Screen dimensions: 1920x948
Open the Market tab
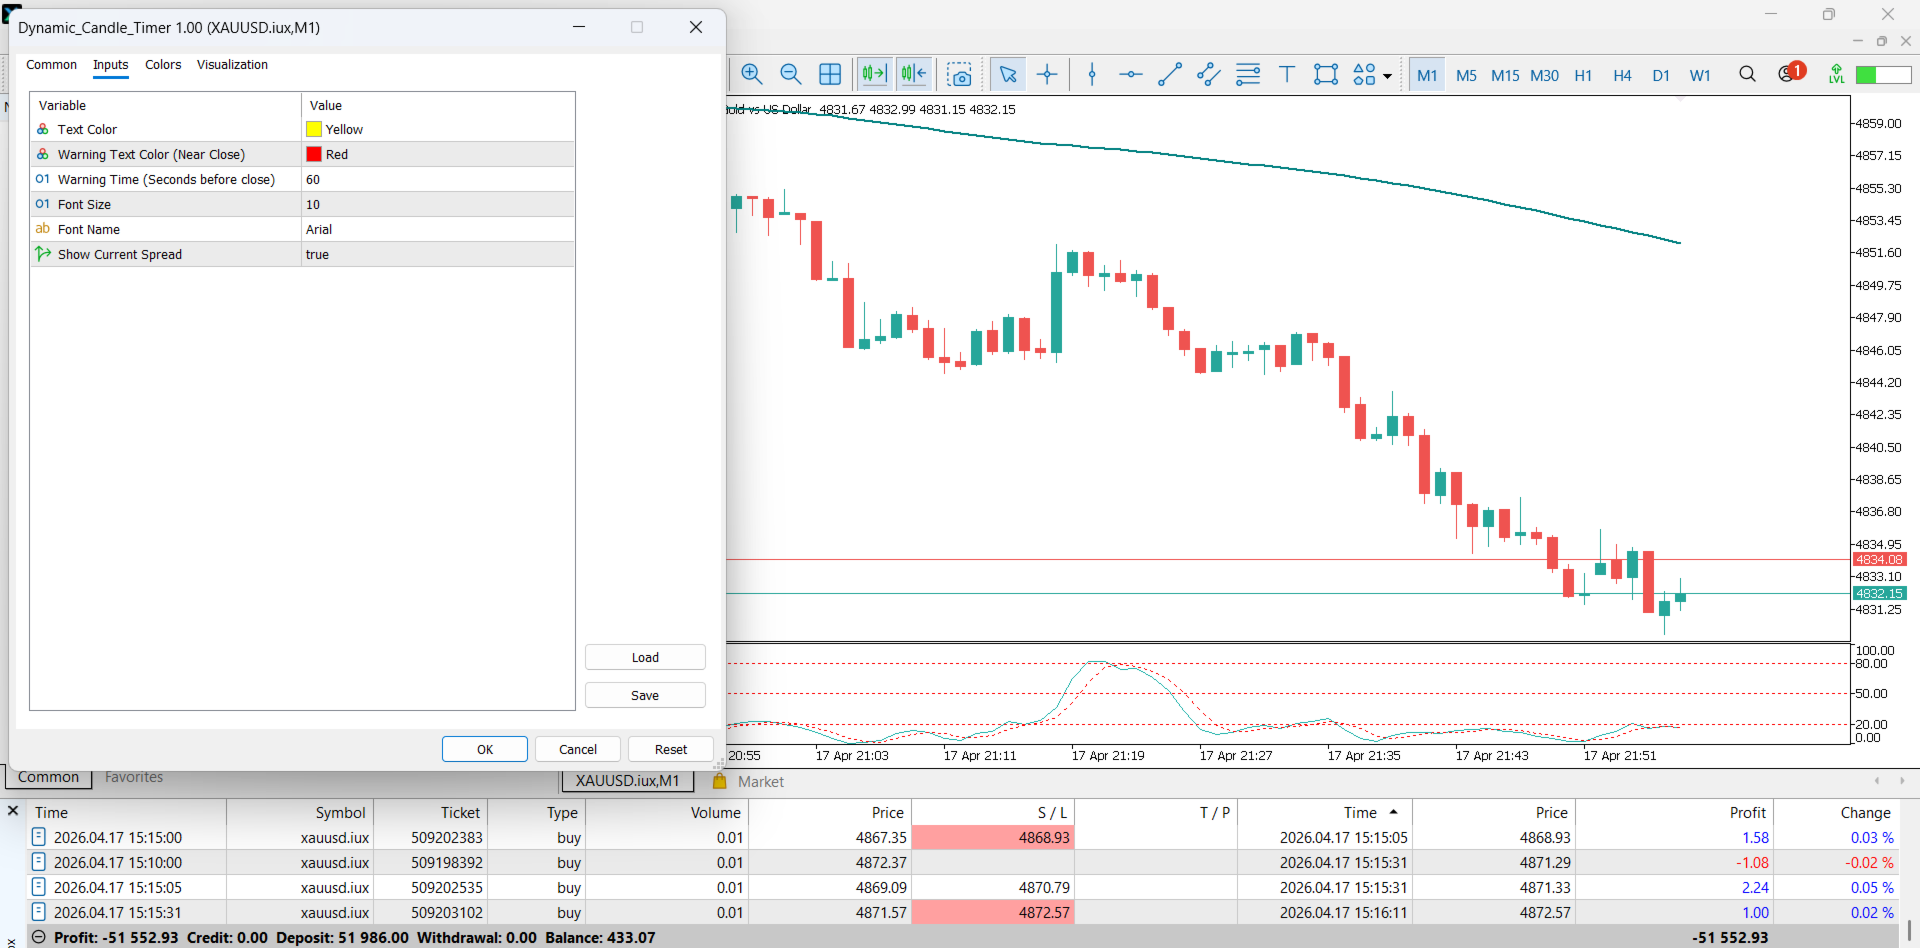pos(761,782)
